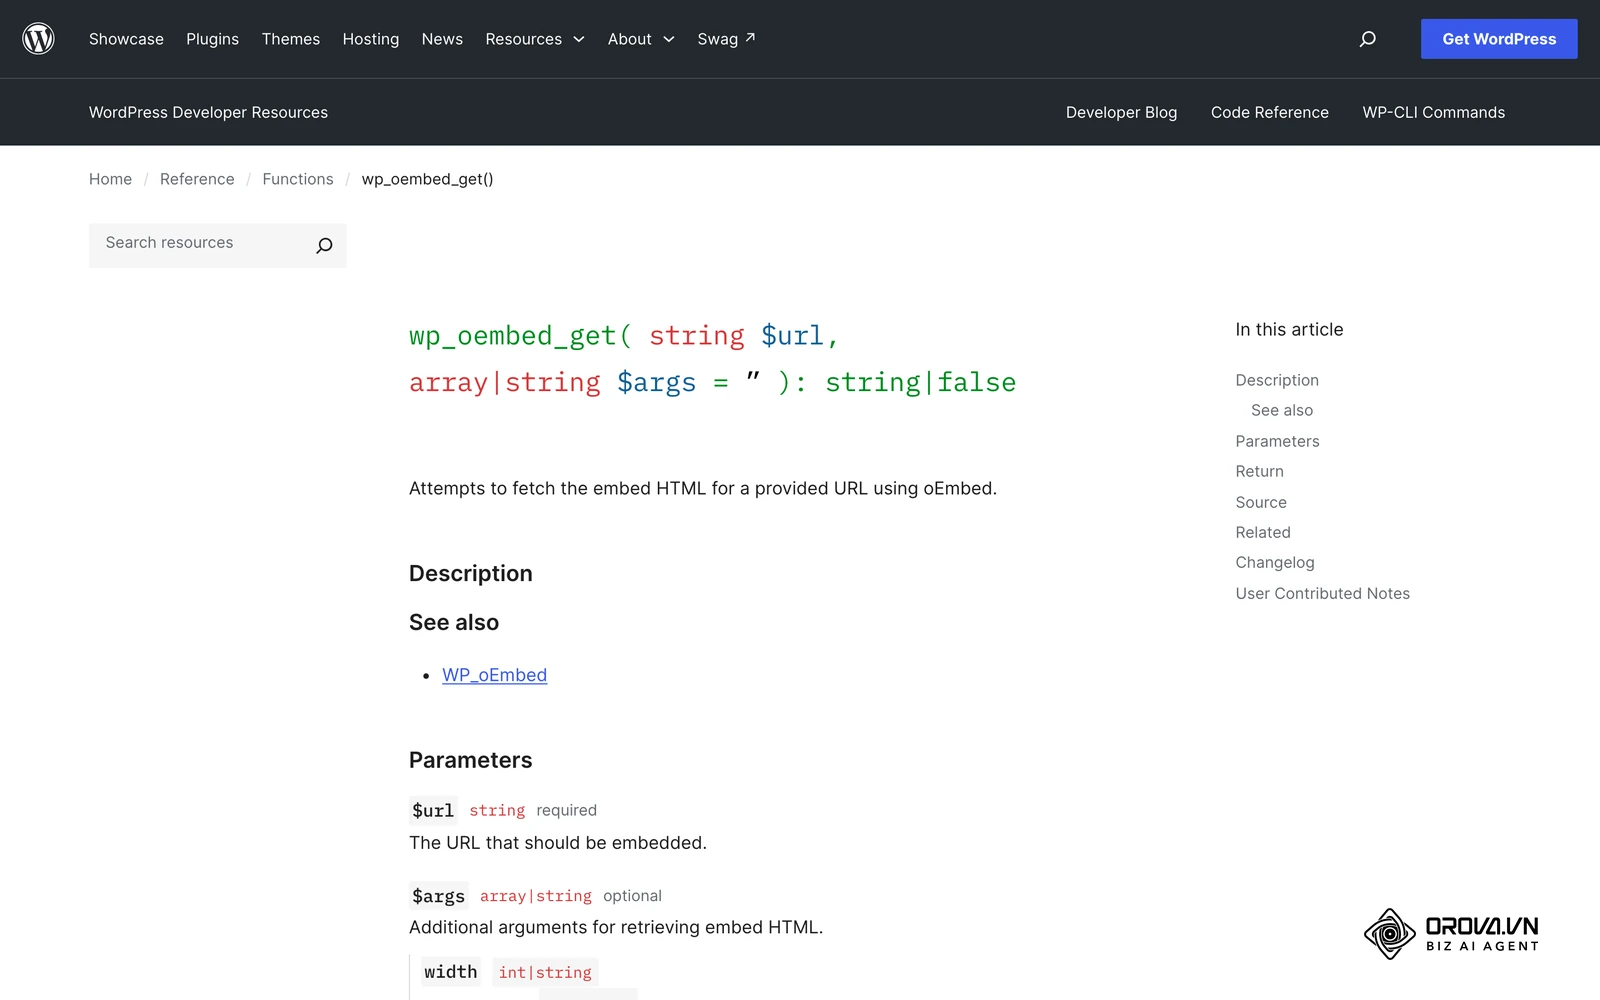Screen dimensions: 1600x1000
Task: Click the See also heading
Action: pyautogui.click(x=454, y=622)
